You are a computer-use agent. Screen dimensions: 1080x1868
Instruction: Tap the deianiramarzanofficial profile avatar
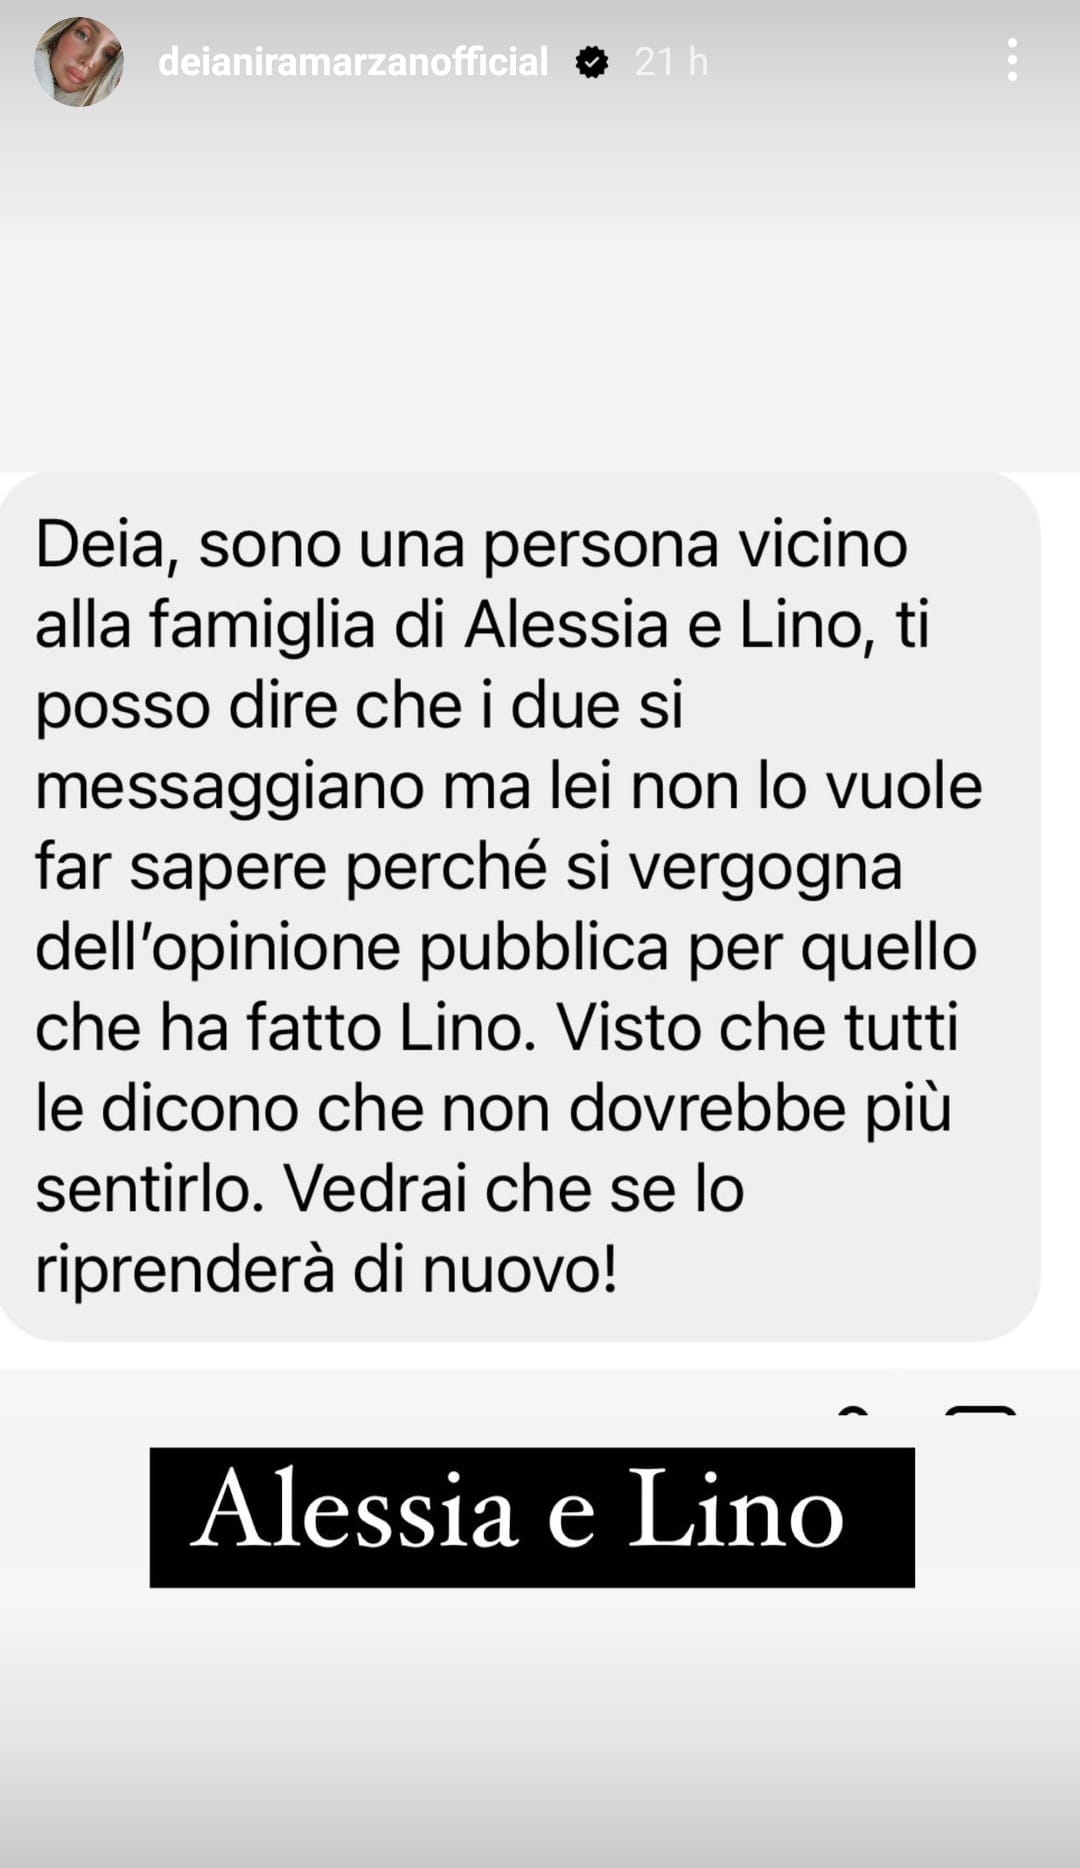coord(78,62)
